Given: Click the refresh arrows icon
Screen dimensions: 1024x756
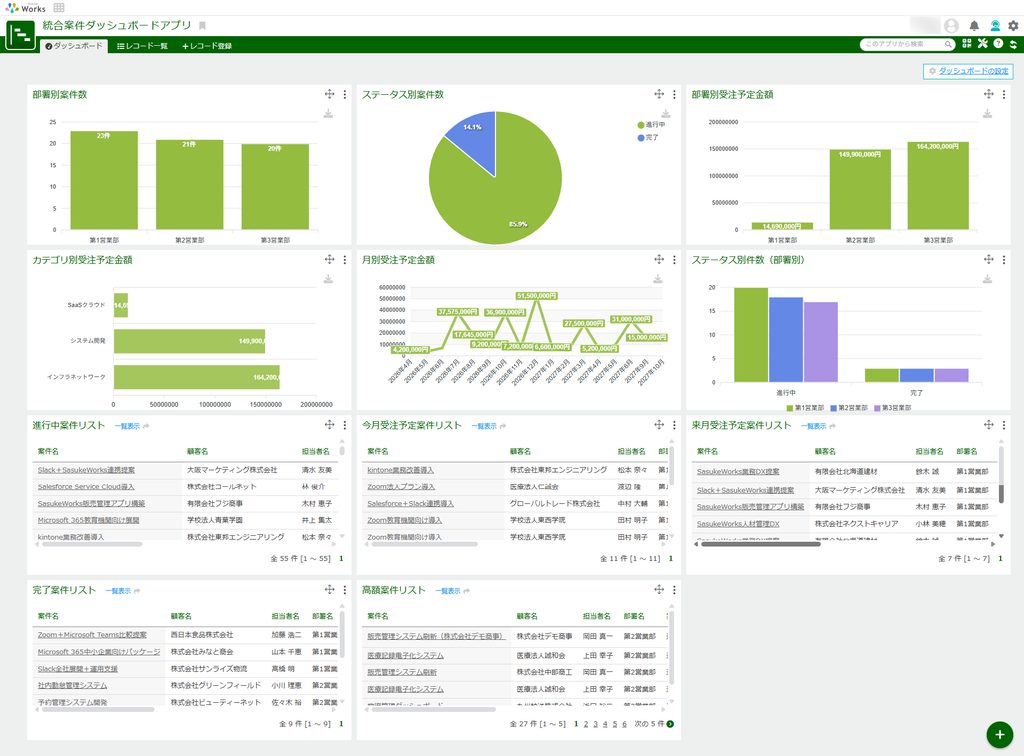Looking at the screenshot, I should [x=1014, y=44].
